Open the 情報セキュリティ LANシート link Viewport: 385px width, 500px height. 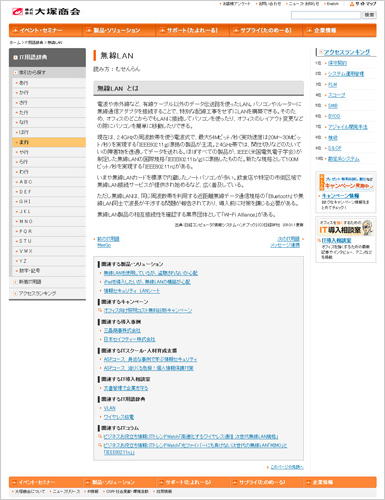(x=132, y=291)
